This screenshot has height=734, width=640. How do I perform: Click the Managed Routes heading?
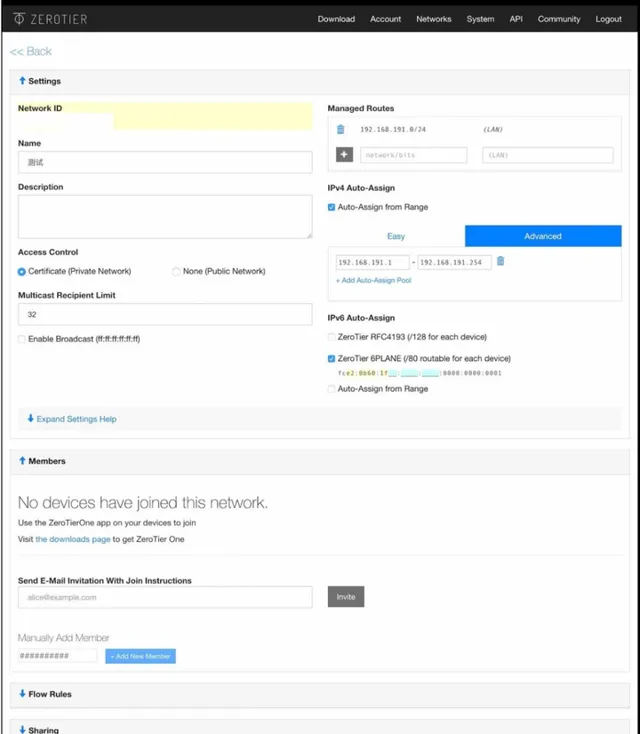361,108
